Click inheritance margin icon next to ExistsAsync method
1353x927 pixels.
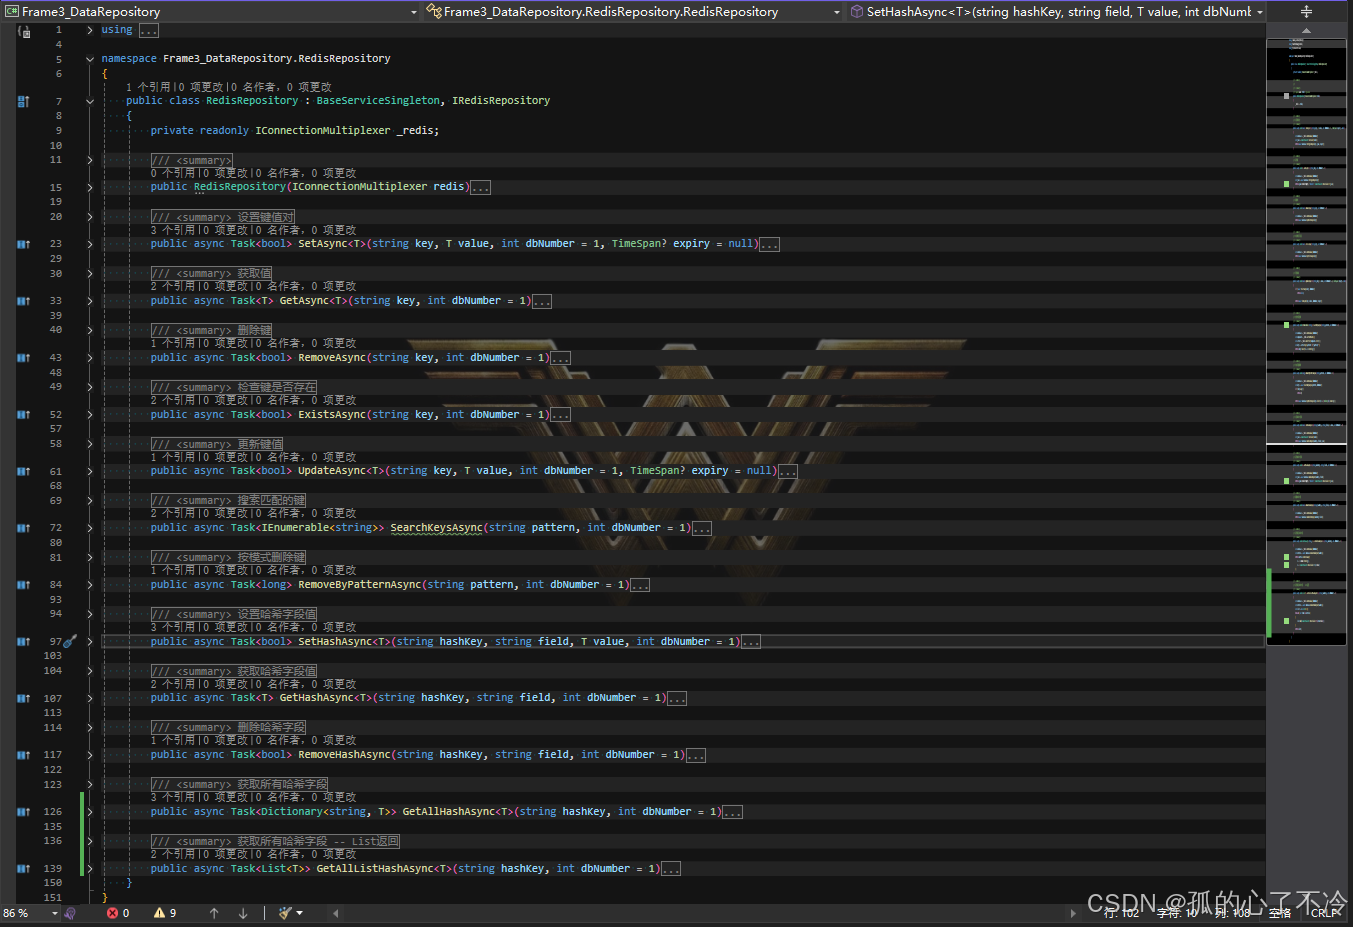click(x=24, y=414)
